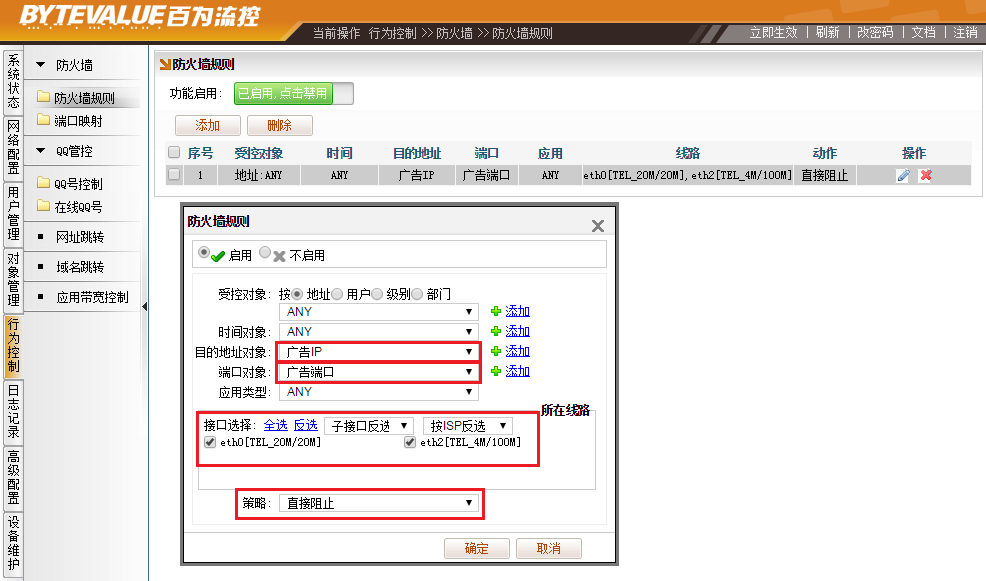Open the 策略 dropdown showing 直接阻止
986x581 pixels.
(377, 503)
